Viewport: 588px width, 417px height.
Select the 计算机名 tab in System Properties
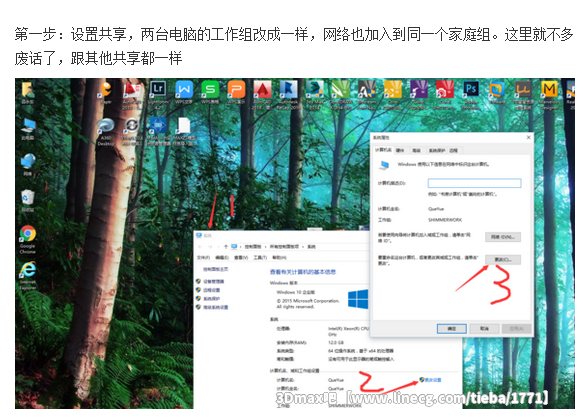click(383, 150)
